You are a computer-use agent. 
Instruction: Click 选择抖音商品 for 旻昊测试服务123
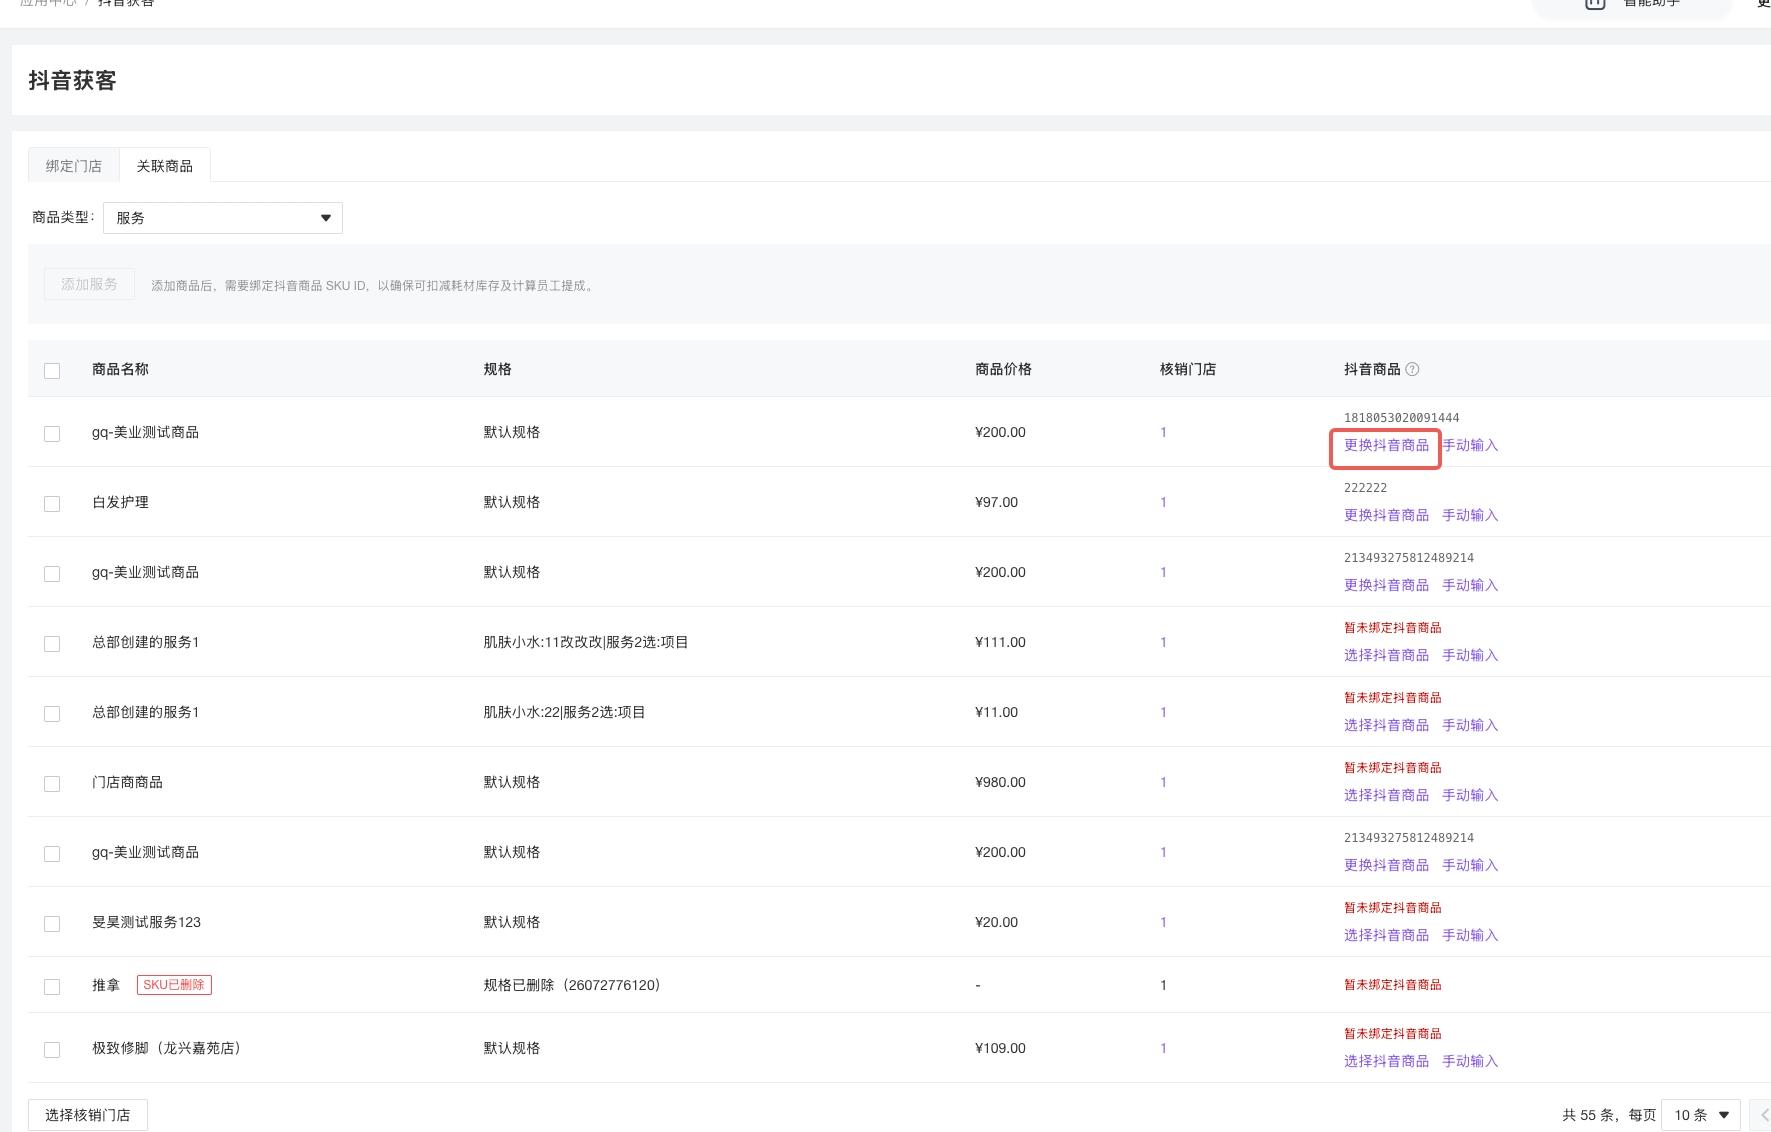click(1386, 935)
